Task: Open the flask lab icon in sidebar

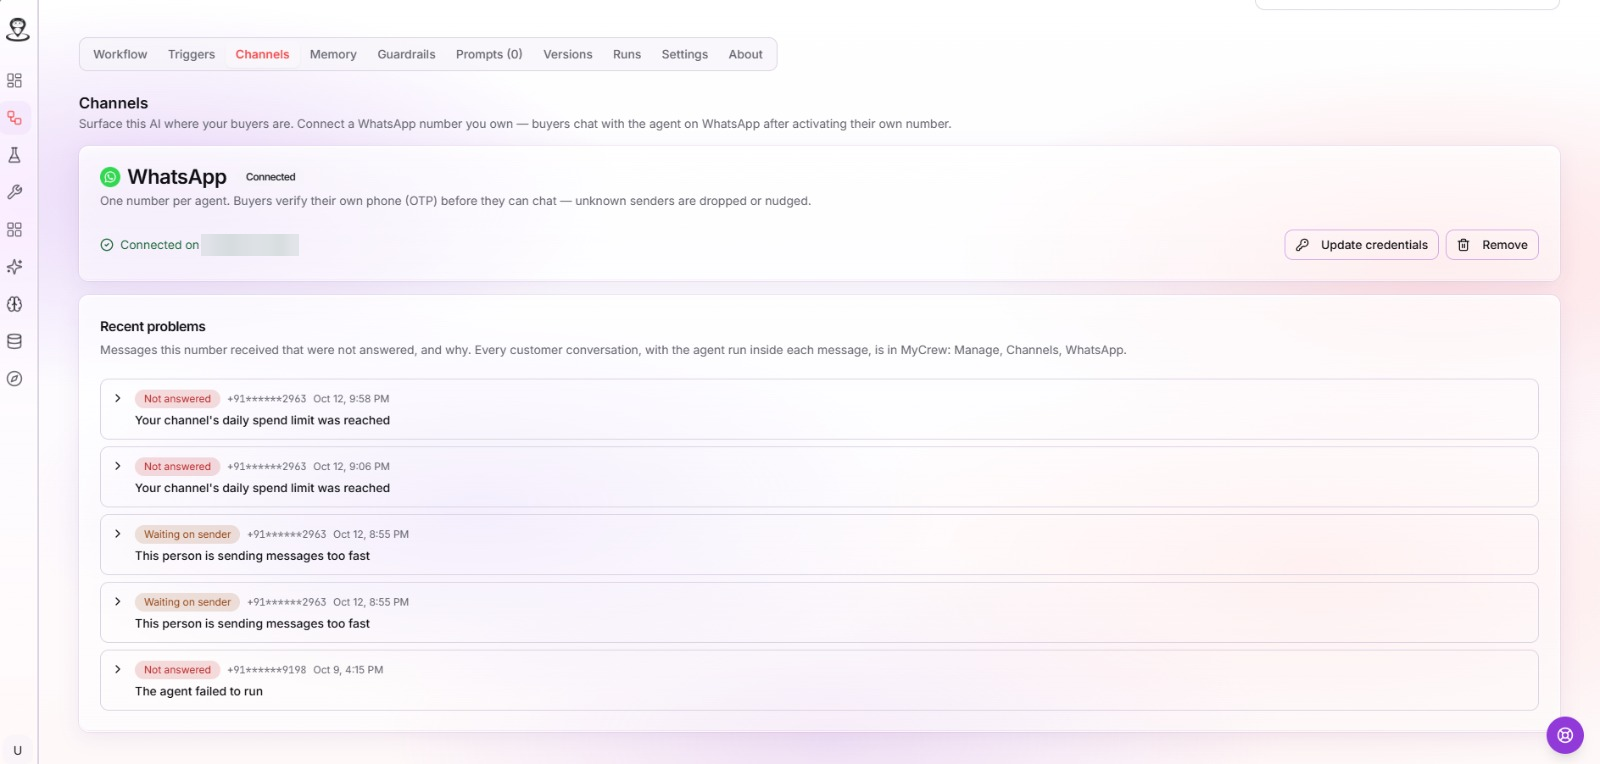Action: [x=14, y=155]
